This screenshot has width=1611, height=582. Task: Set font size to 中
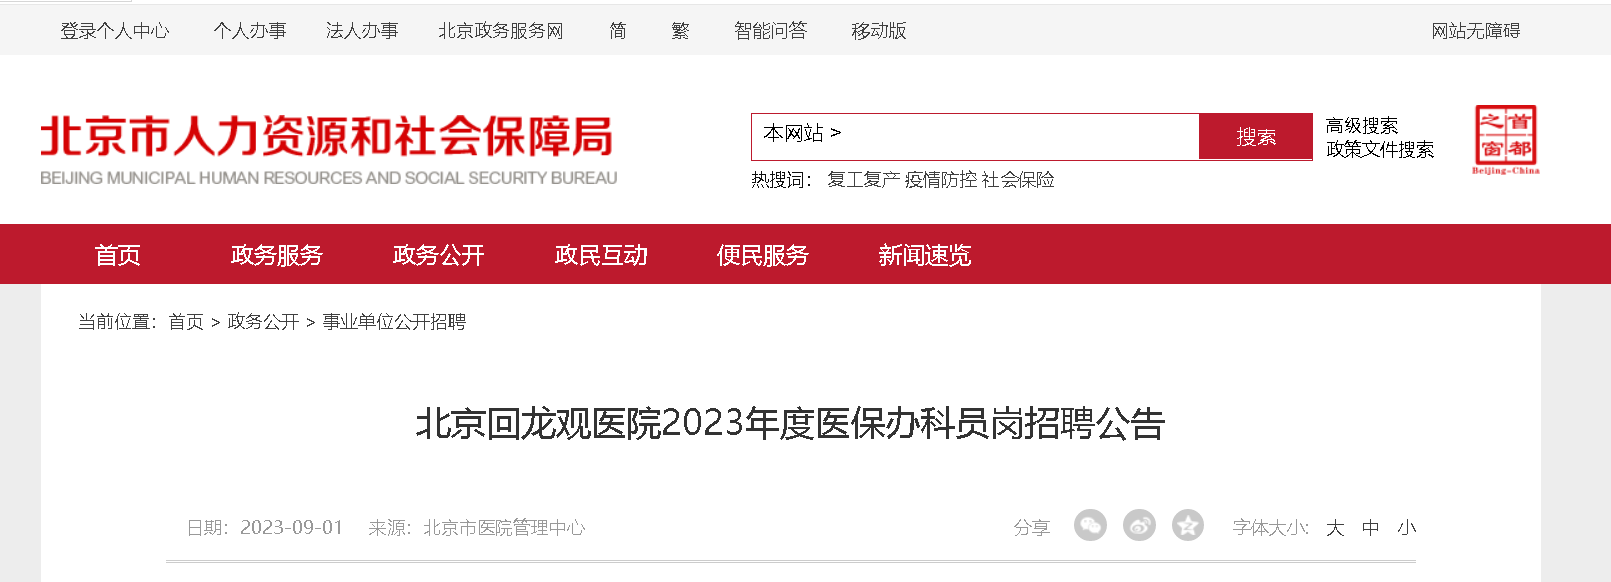click(x=1371, y=528)
